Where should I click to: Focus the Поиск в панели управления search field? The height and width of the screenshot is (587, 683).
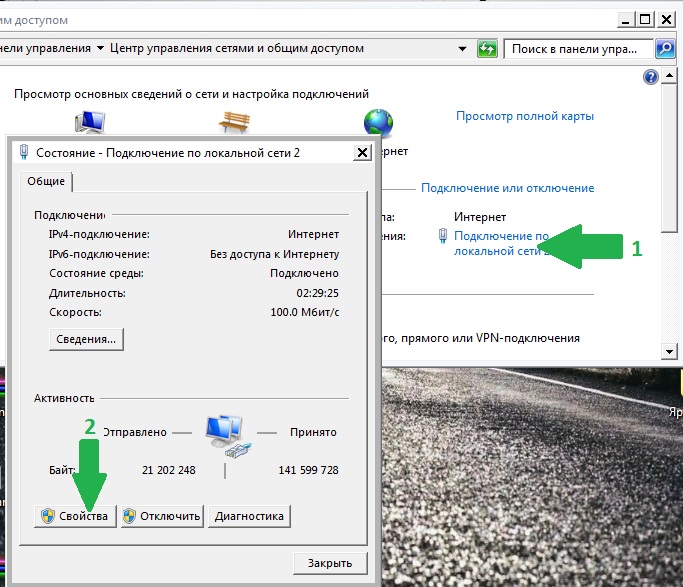[x=578, y=49]
